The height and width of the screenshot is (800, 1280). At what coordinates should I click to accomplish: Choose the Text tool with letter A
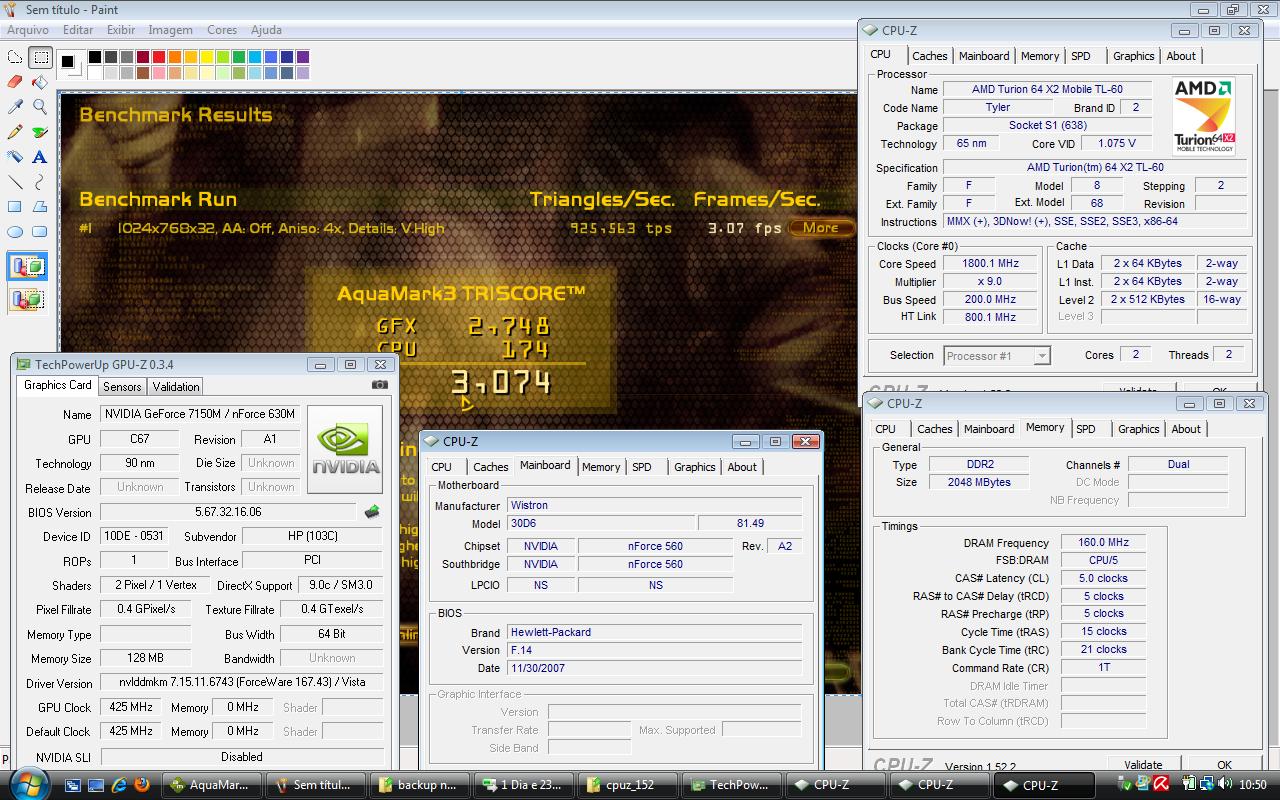(x=40, y=156)
